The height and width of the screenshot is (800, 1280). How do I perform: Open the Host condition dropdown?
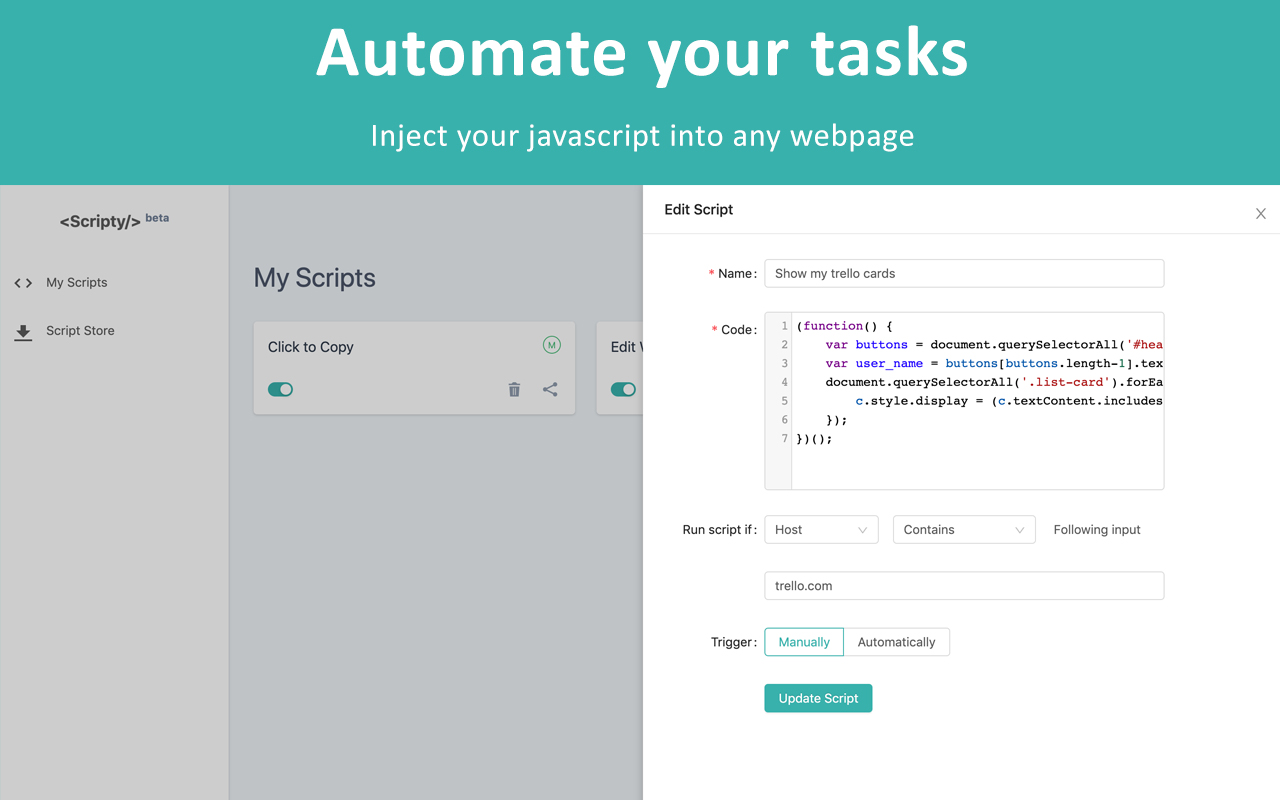pyautogui.click(x=820, y=529)
